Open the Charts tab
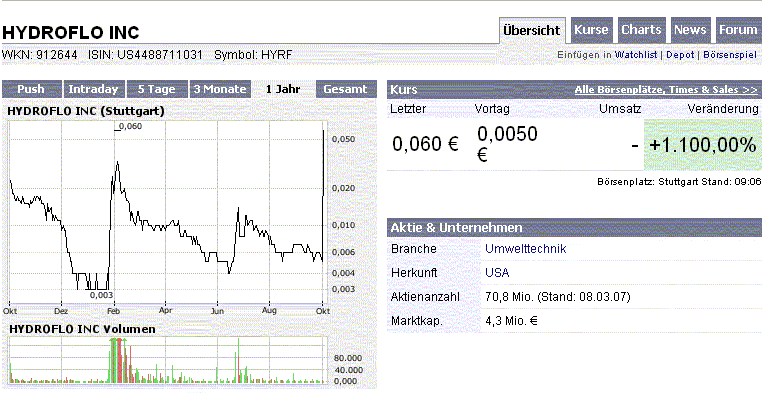 (x=641, y=30)
